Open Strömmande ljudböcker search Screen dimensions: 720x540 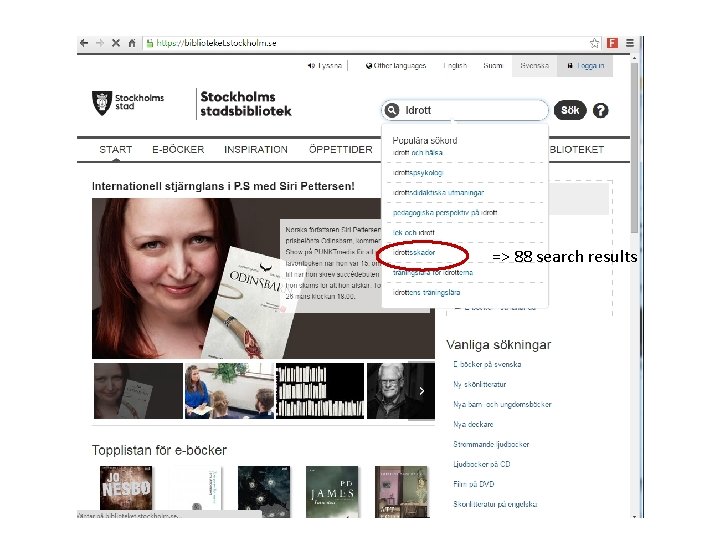tap(491, 444)
